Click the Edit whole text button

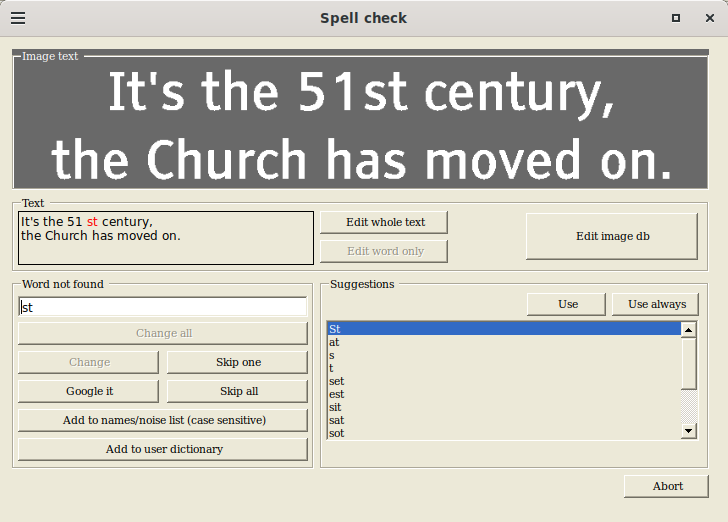384,222
